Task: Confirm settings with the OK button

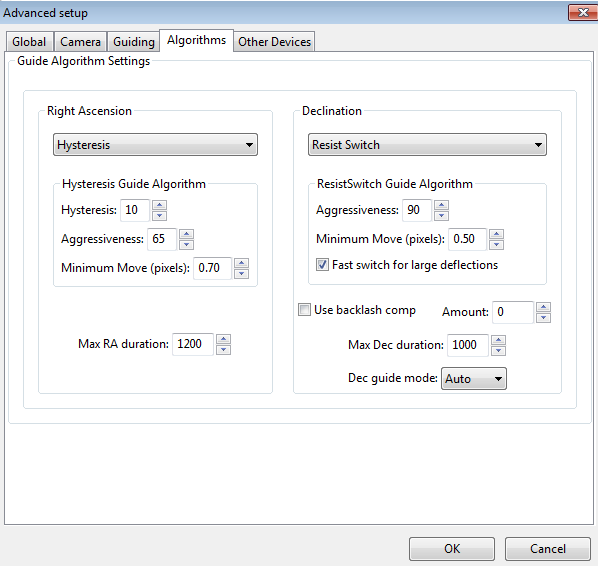Action: (452, 548)
